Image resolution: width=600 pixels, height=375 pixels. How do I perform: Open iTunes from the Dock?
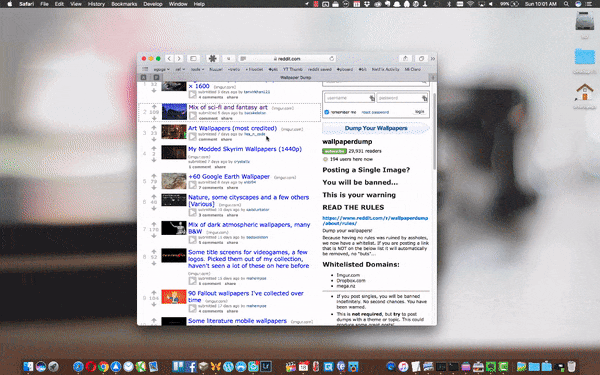coord(403,366)
